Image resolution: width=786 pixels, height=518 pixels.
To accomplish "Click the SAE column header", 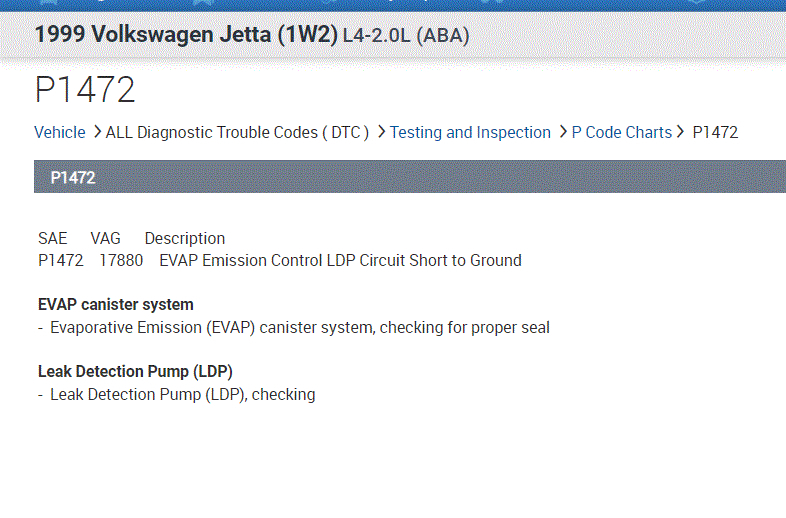I will point(53,238).
